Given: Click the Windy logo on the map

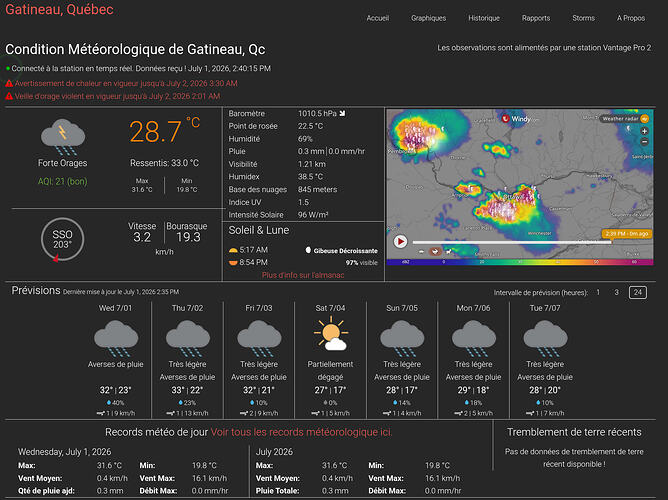Looking at the screenshot, I should click(x=518, y=119).
